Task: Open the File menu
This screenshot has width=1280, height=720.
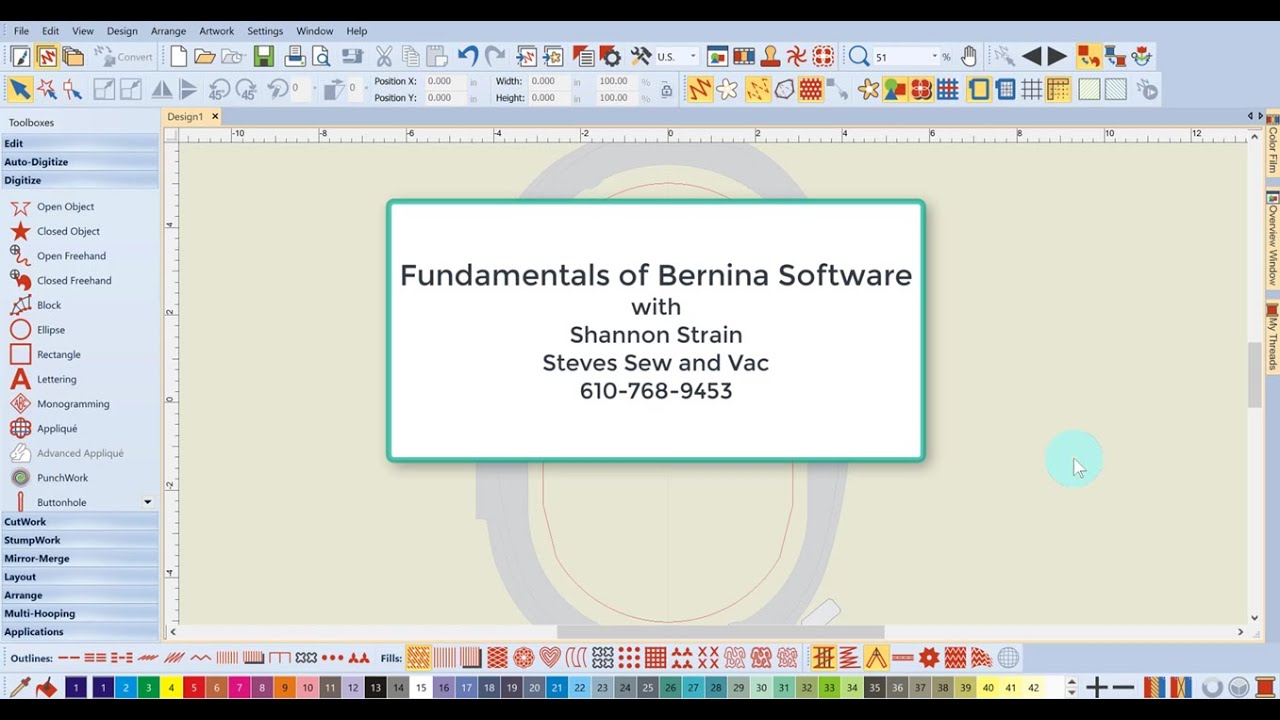Action: 21,31
